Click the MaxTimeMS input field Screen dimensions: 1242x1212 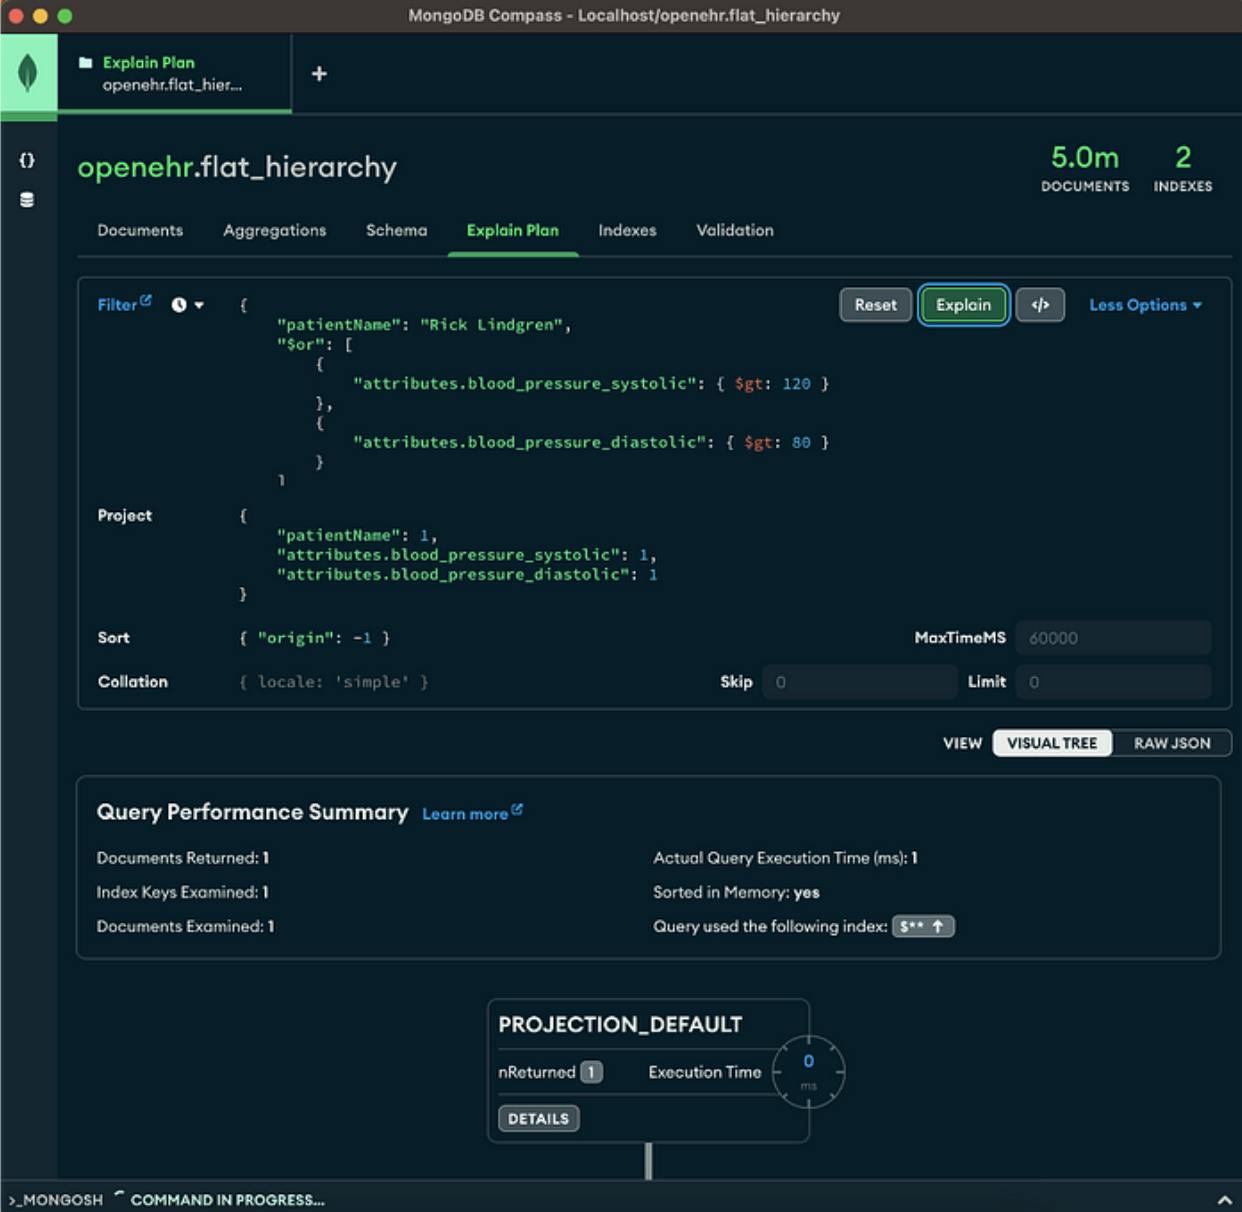click(x=1112, y=638)
